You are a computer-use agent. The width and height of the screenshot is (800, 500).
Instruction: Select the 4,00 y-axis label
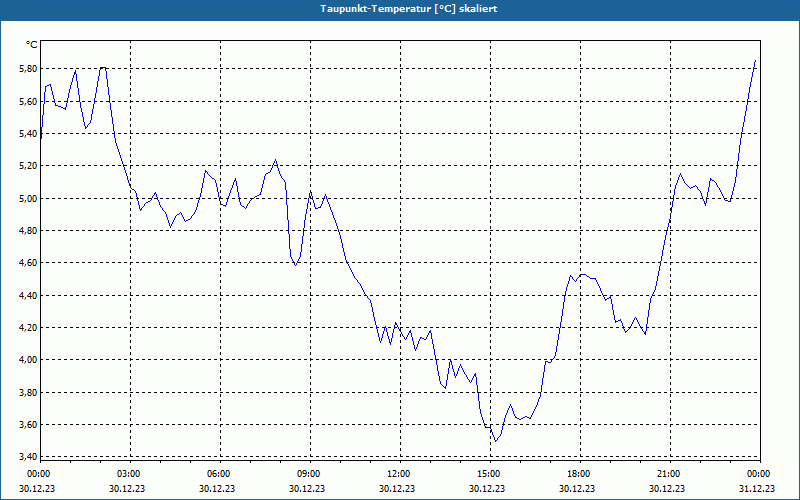[28, 360]
